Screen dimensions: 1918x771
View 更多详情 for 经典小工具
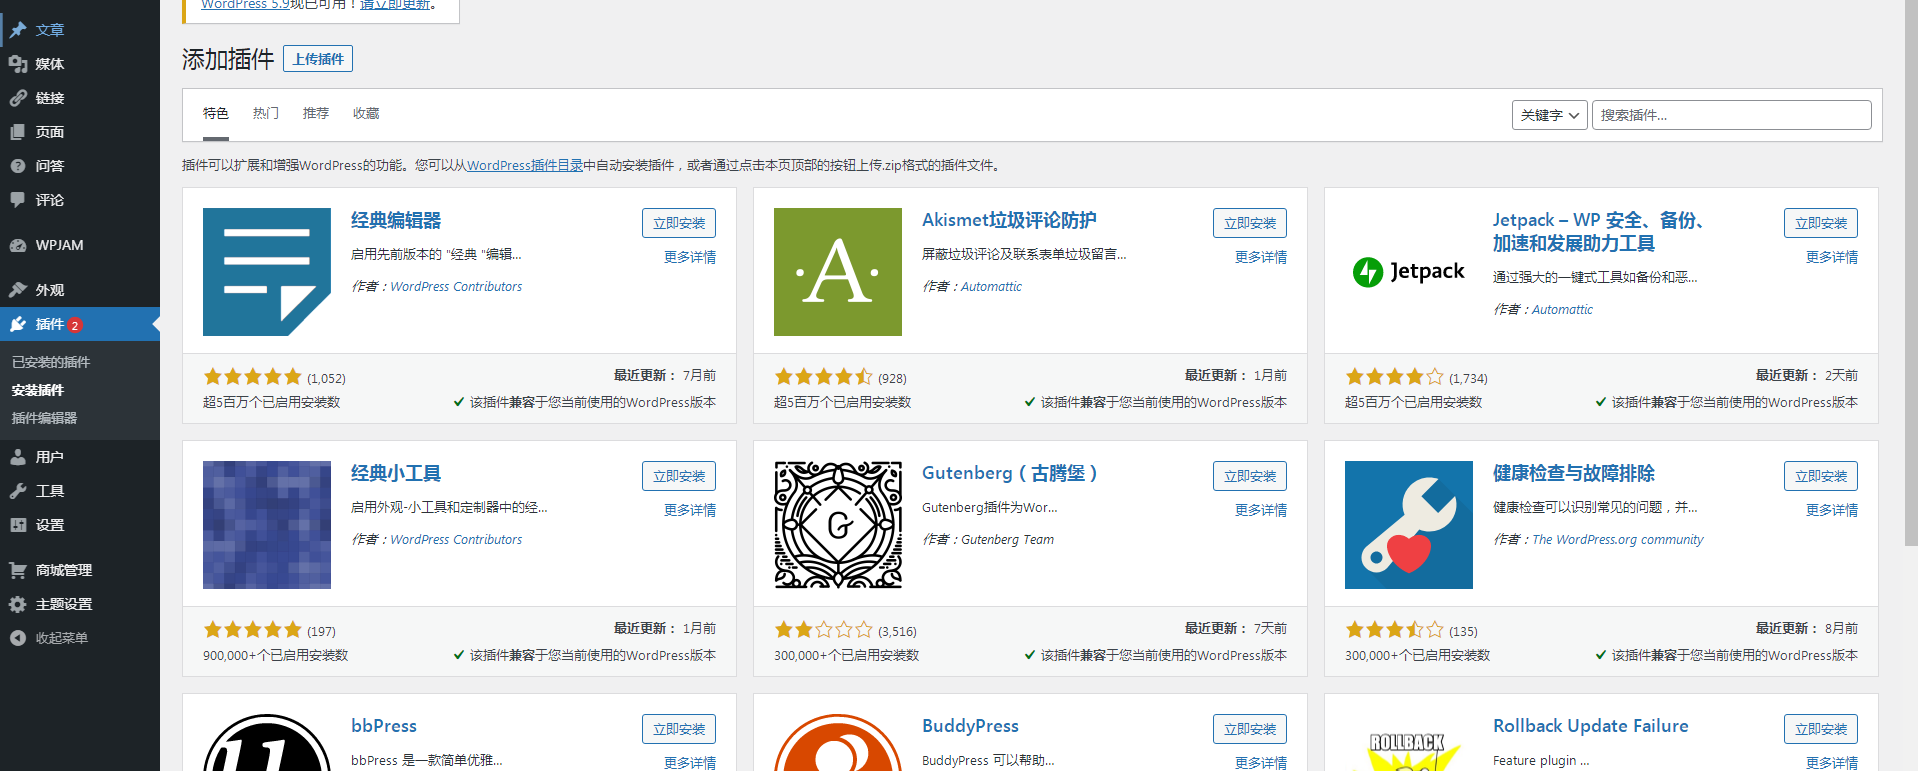click(690, 510)
